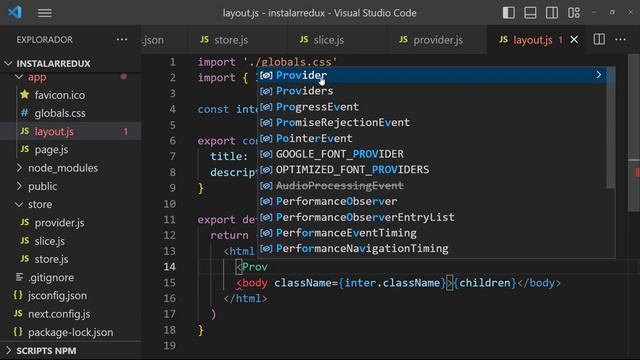Click 'title:' property on line 7
Viewport: 640px width, 360px height.
[x=229, y=156]
